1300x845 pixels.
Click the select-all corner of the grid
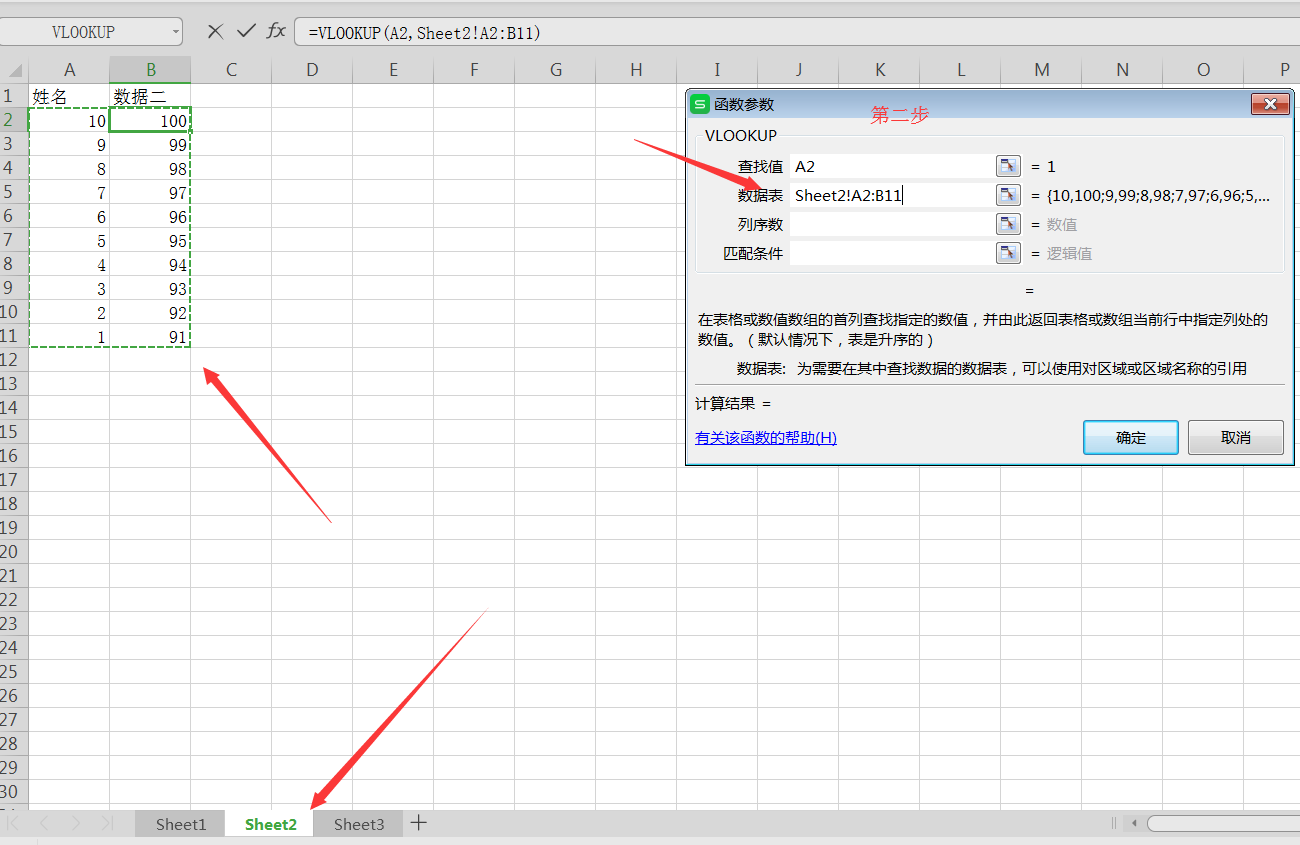[x=14, y=70]
